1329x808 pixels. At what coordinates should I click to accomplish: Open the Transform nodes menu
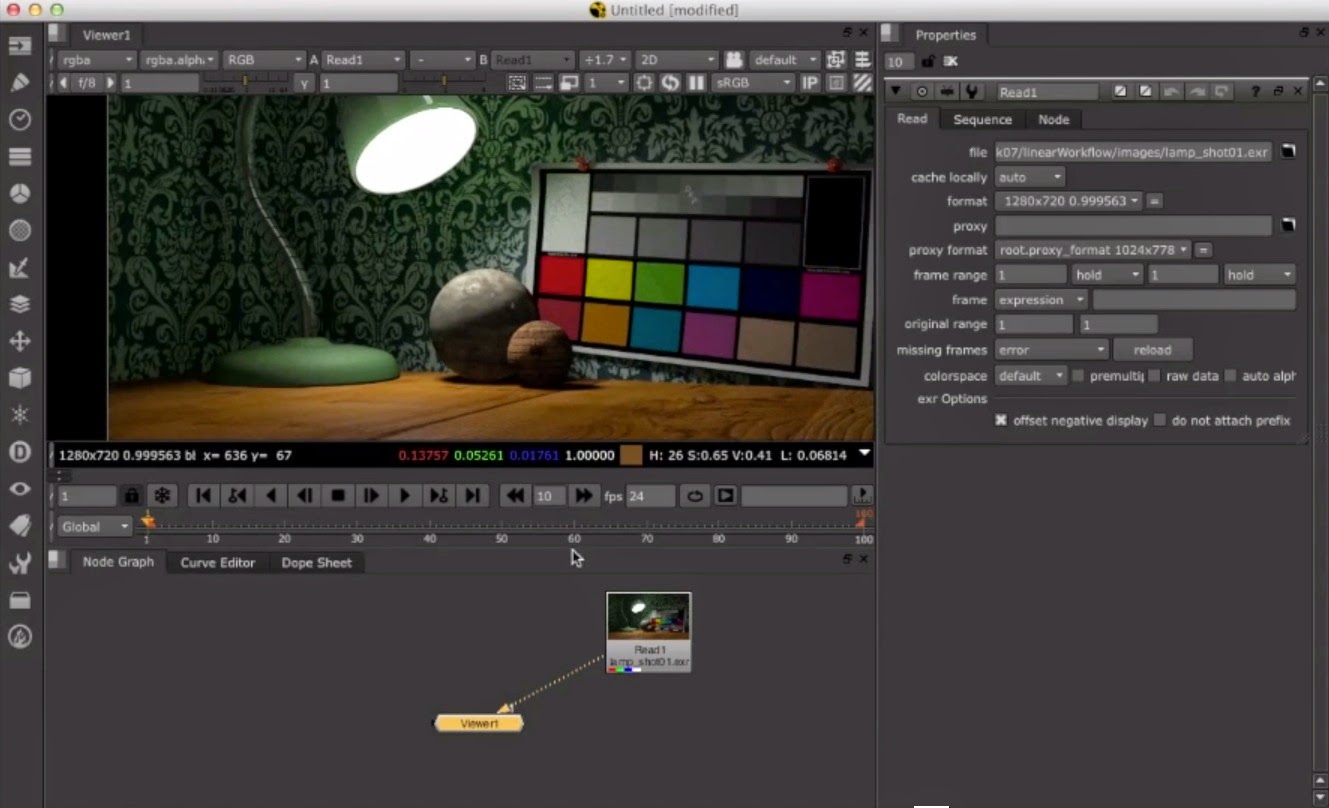point(20,341)
